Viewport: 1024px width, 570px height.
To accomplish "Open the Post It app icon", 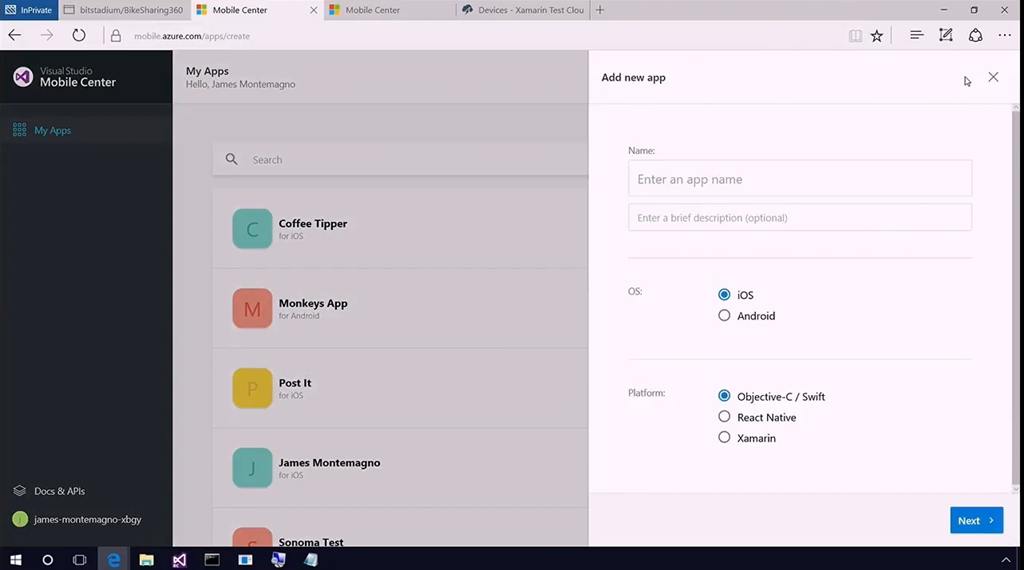I will (x=252, y=389).
